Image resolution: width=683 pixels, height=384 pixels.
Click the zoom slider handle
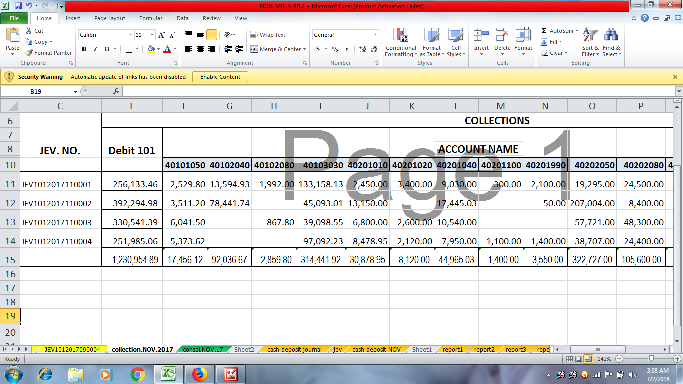[x=651, y=359]
